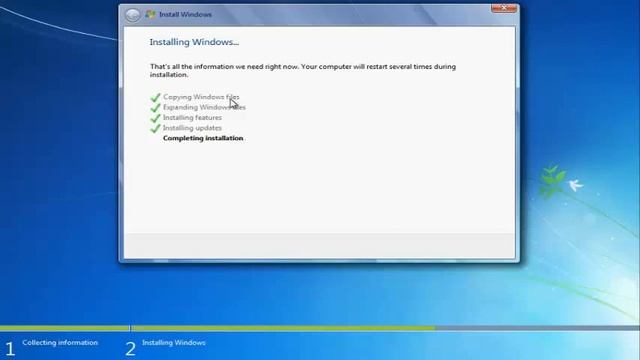The width and height of the screenshot is (640, 360).
Task: Select the 'Installing updates' step text
Action: point(192,128)
